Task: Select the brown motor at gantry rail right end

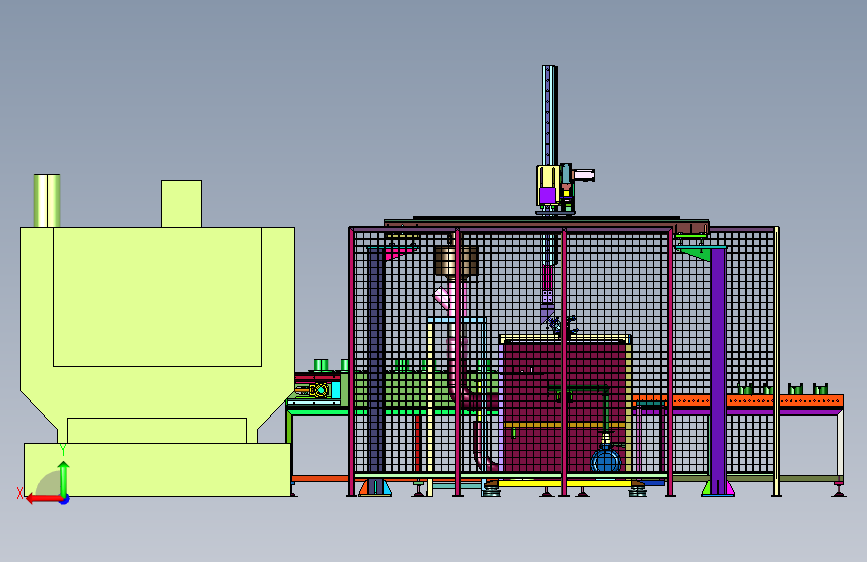Action: [692, 228]
